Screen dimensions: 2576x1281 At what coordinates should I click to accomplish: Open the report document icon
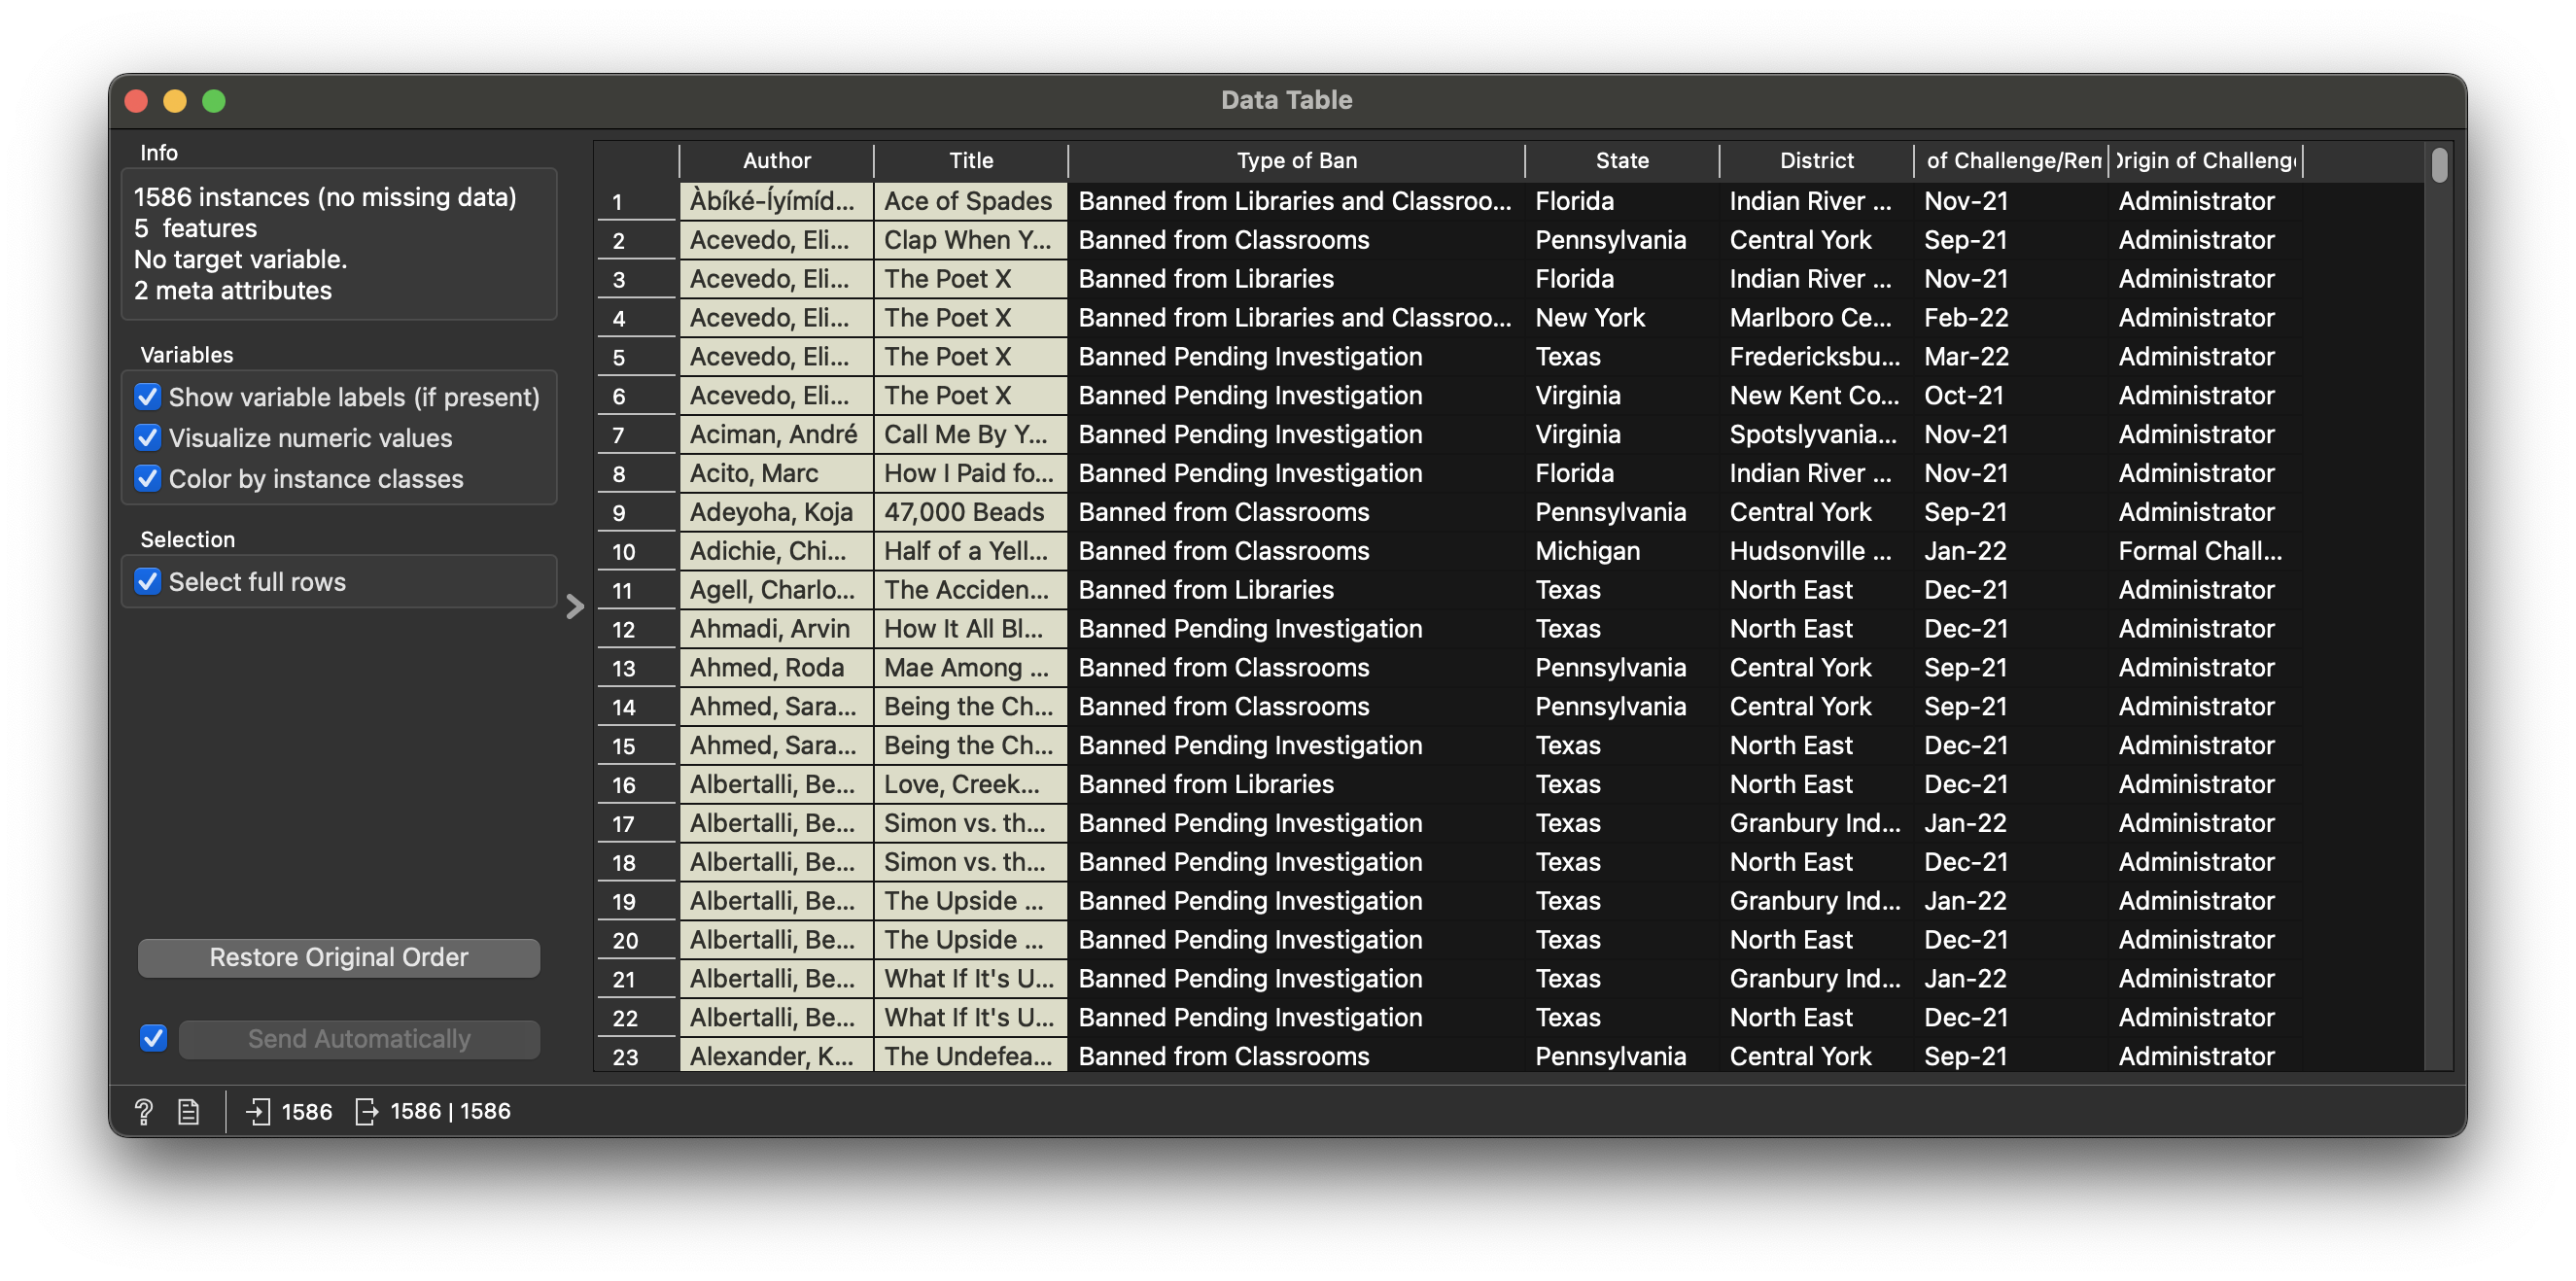189,1111
